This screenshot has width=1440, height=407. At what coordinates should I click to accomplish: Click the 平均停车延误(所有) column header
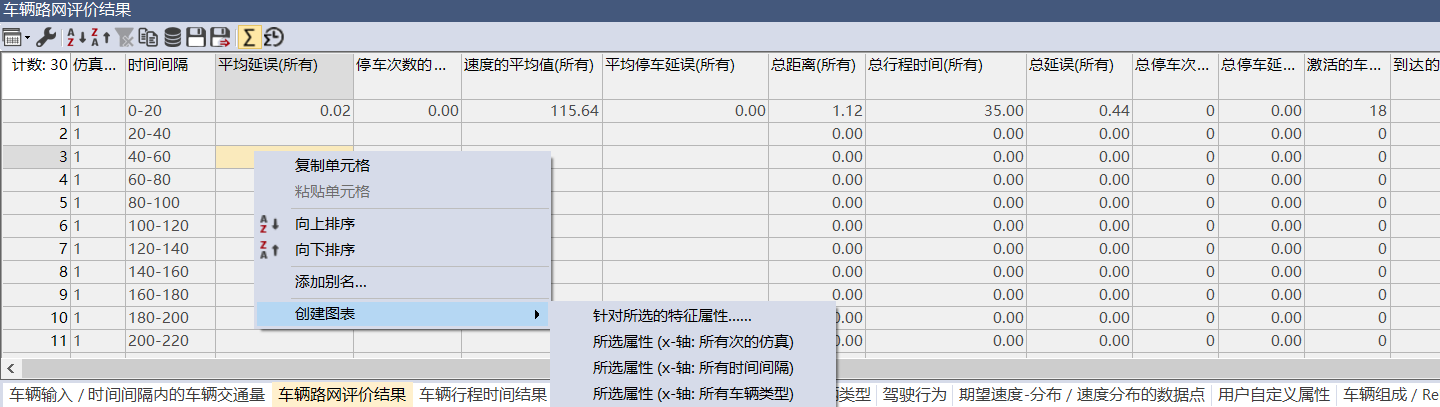(685, 77)
